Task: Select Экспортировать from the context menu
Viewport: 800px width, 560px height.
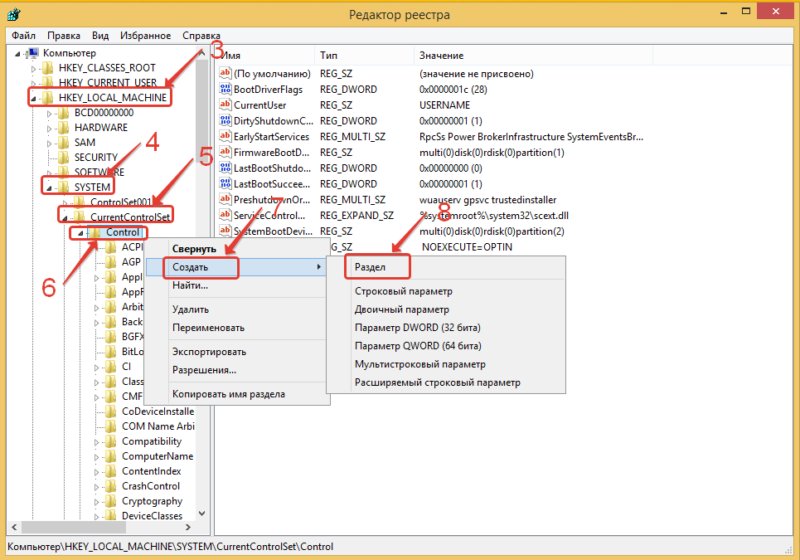Action: point(209,352)
